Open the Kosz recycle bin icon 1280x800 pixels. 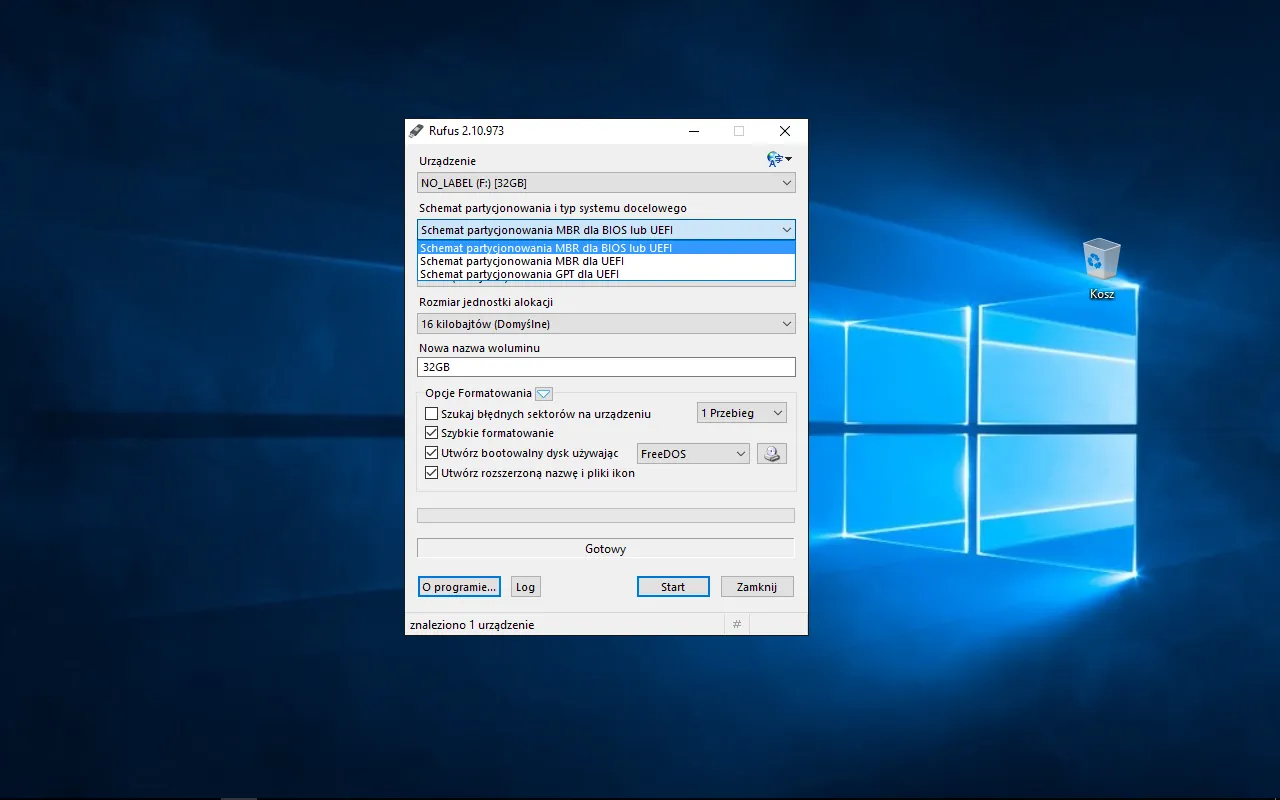1101,262
